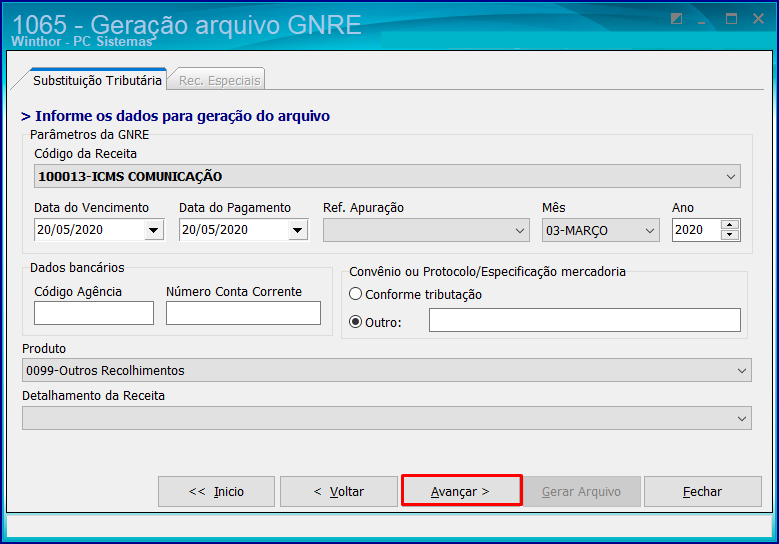Click the restore-down window icon in title bar
Viewport: 779px width, 544px height.
(676, 19)
